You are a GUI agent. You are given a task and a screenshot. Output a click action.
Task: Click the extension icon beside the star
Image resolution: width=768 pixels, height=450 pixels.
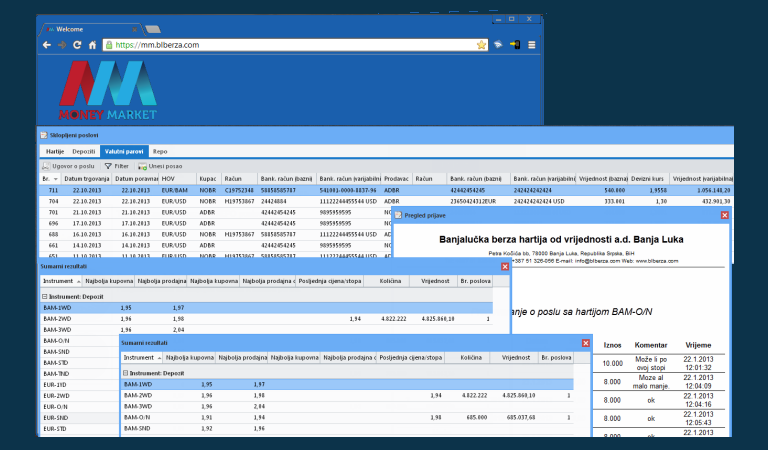click(x=498, y=45)
